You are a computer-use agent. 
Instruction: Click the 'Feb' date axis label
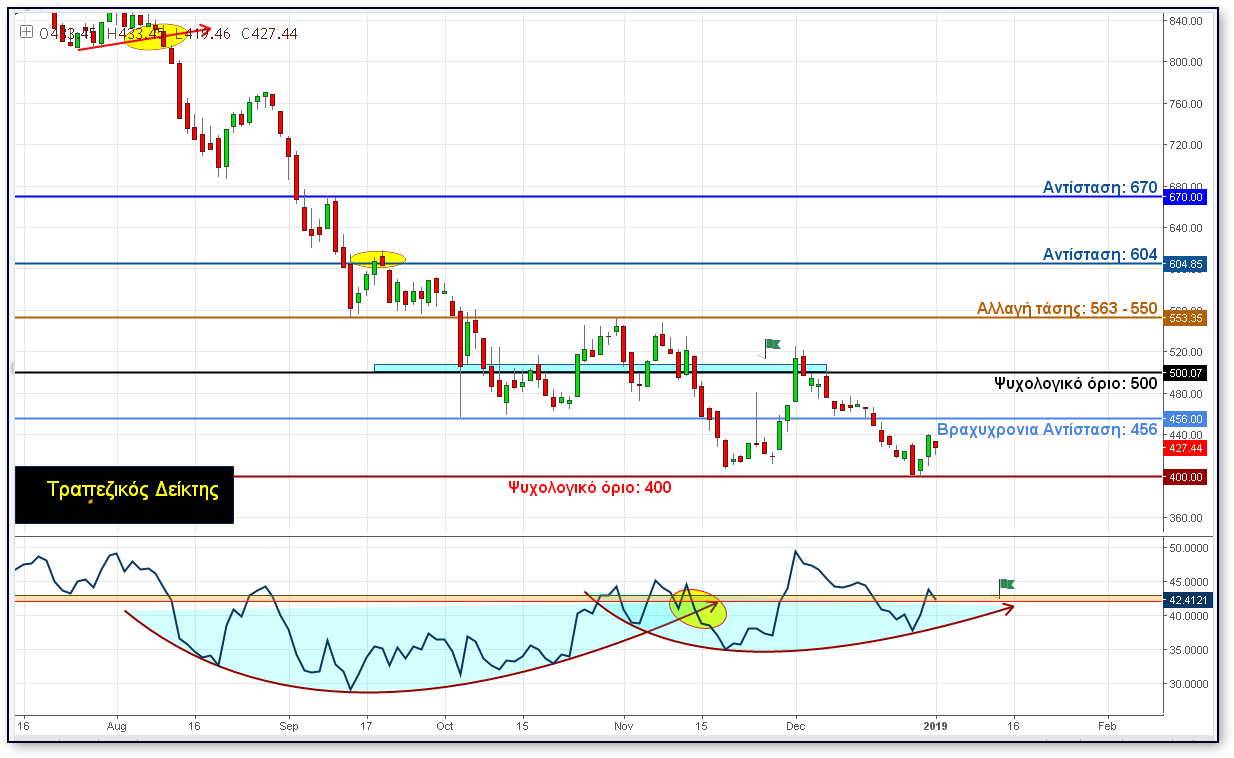click(1107, 725)
